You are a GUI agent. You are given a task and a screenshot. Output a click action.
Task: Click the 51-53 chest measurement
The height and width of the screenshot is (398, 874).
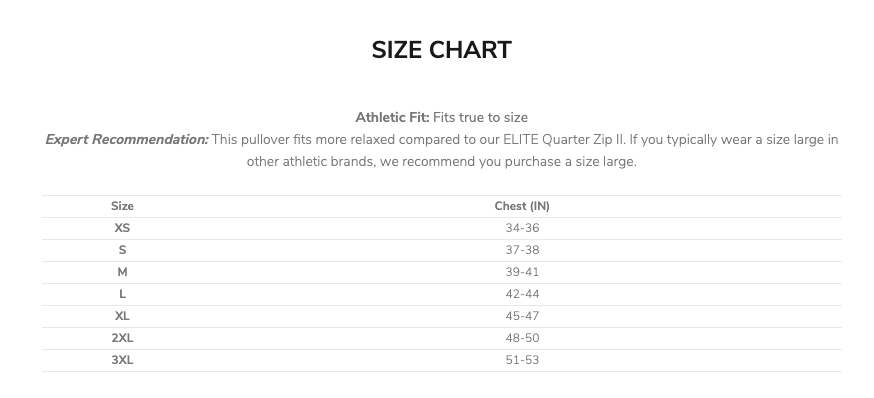(522, 360)
